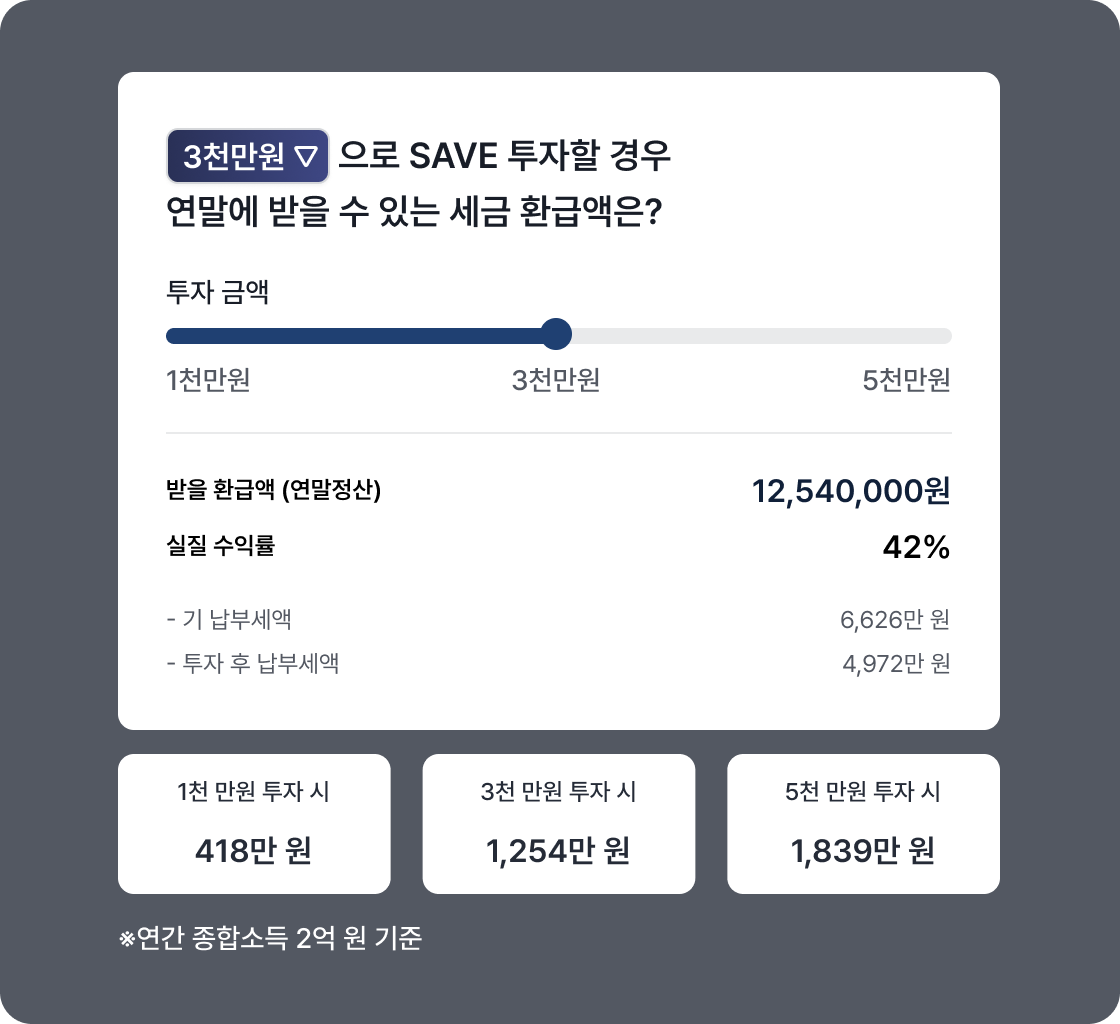This screenshot has width=1120, height=1024.
Task: Click the 받을 환급액 (연말정산) label
Action: point(274,490)
